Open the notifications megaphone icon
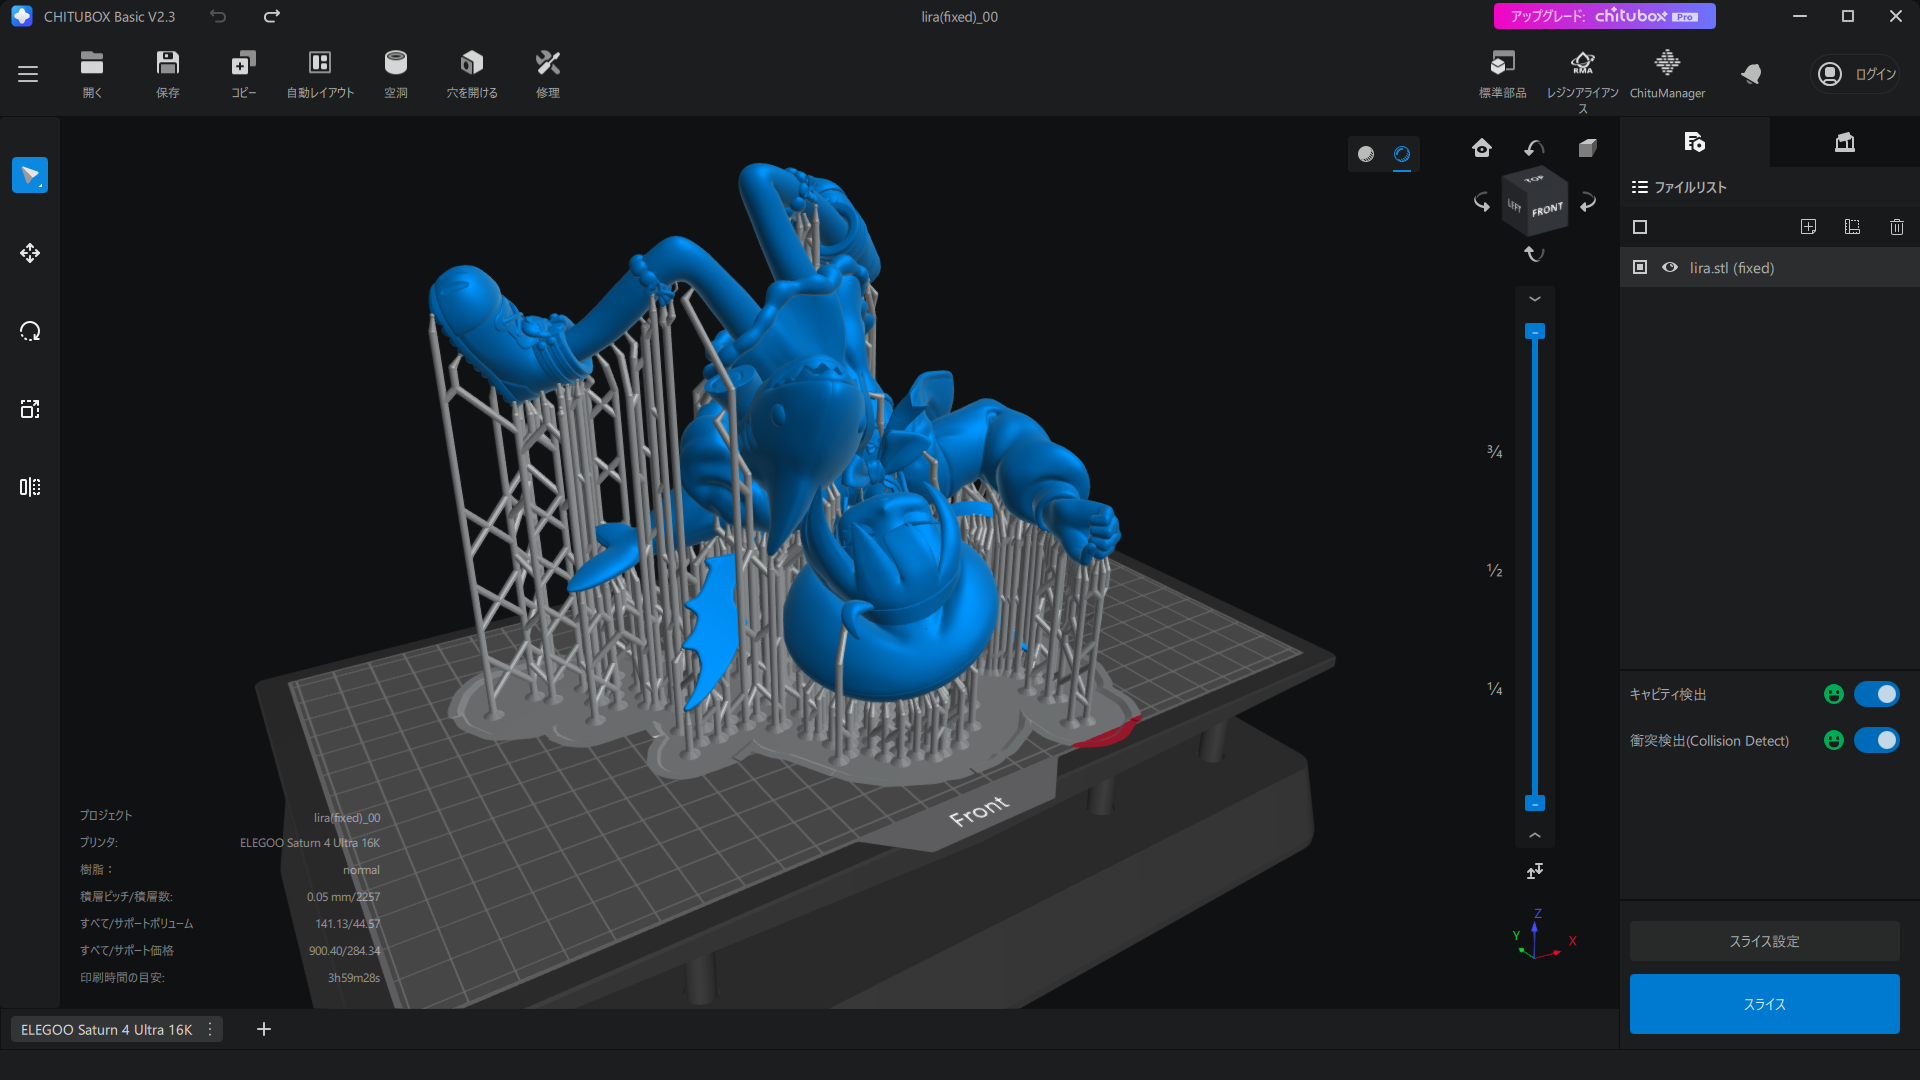The height and width of the screenshot is (1080, 1920). [x=1751, y=74]
